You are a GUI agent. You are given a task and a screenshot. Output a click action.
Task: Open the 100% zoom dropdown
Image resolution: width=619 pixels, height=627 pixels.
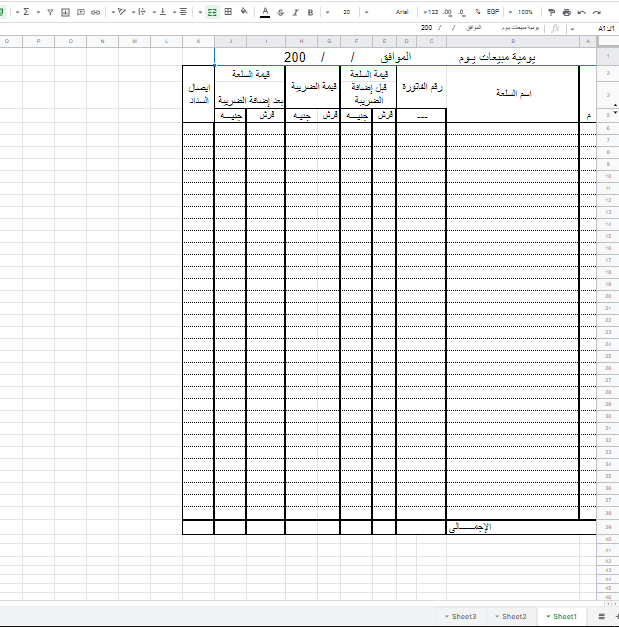click(523, 12)
